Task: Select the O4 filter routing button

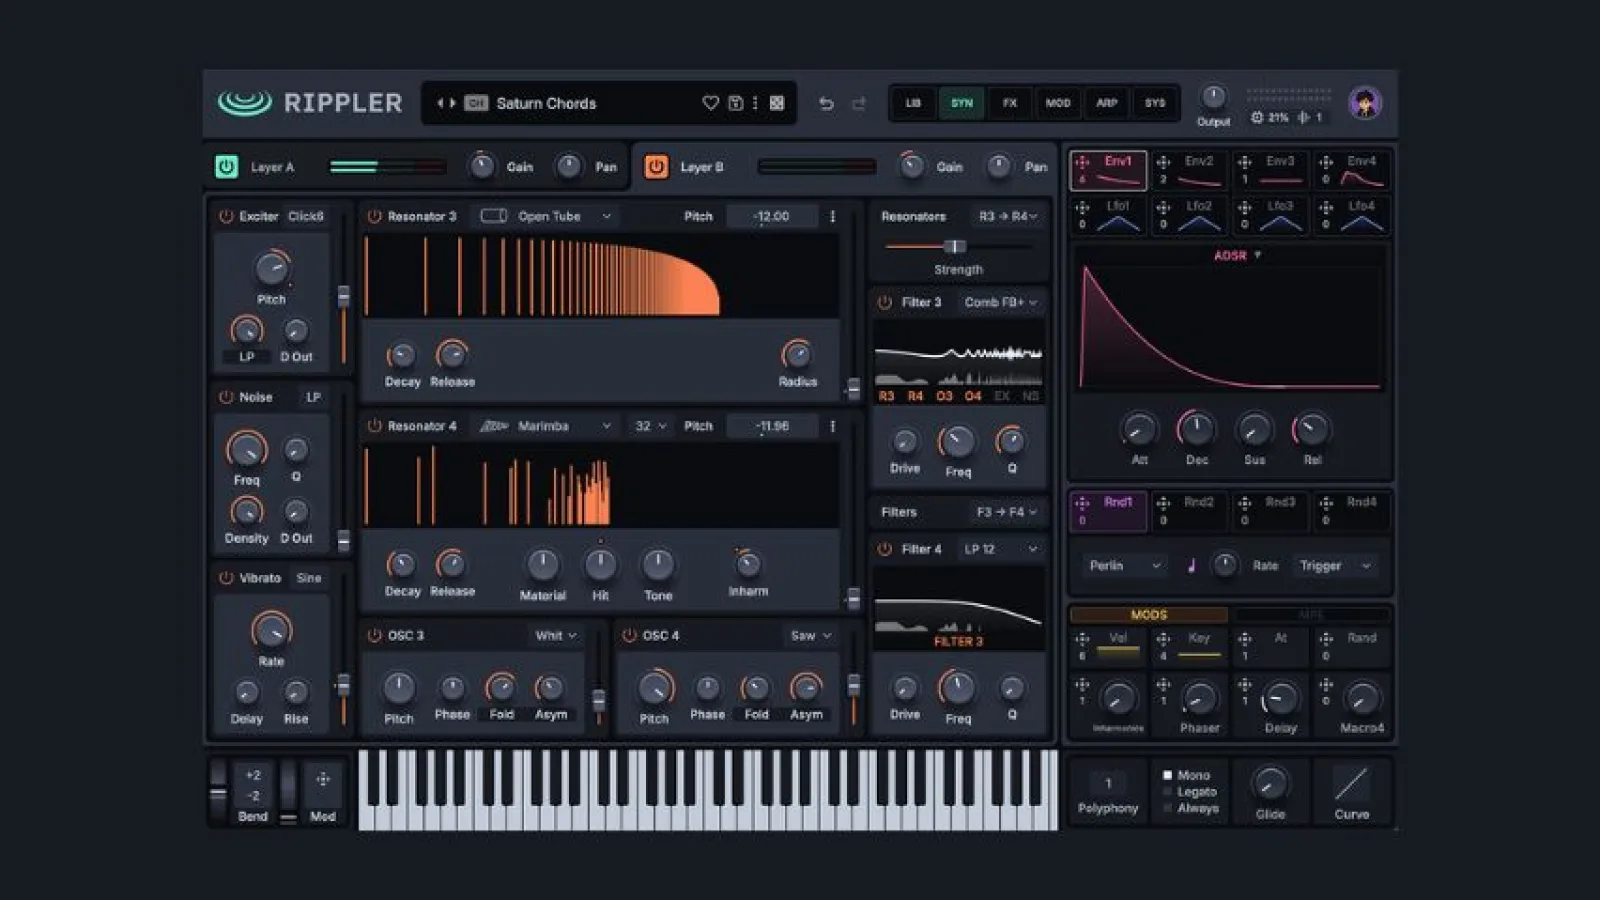Action: point(973,396)
